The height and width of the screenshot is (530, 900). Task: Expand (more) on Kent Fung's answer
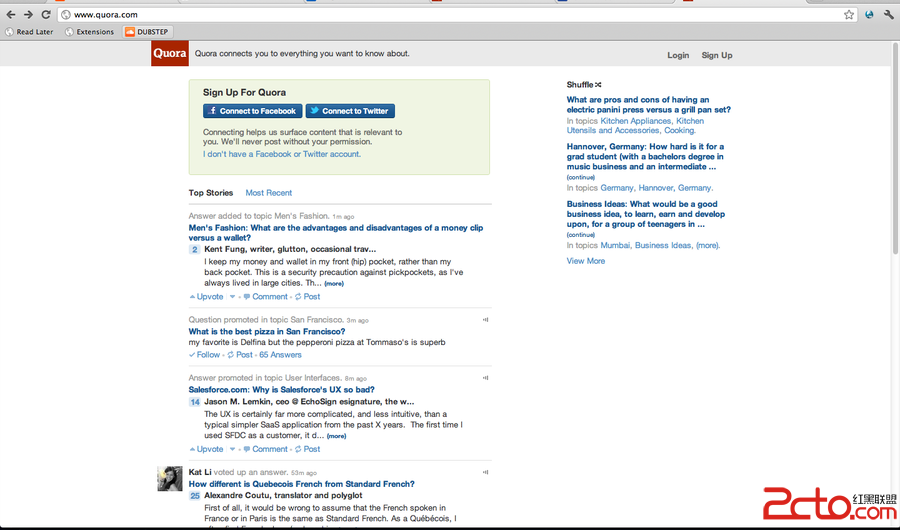tap(334, 284)
